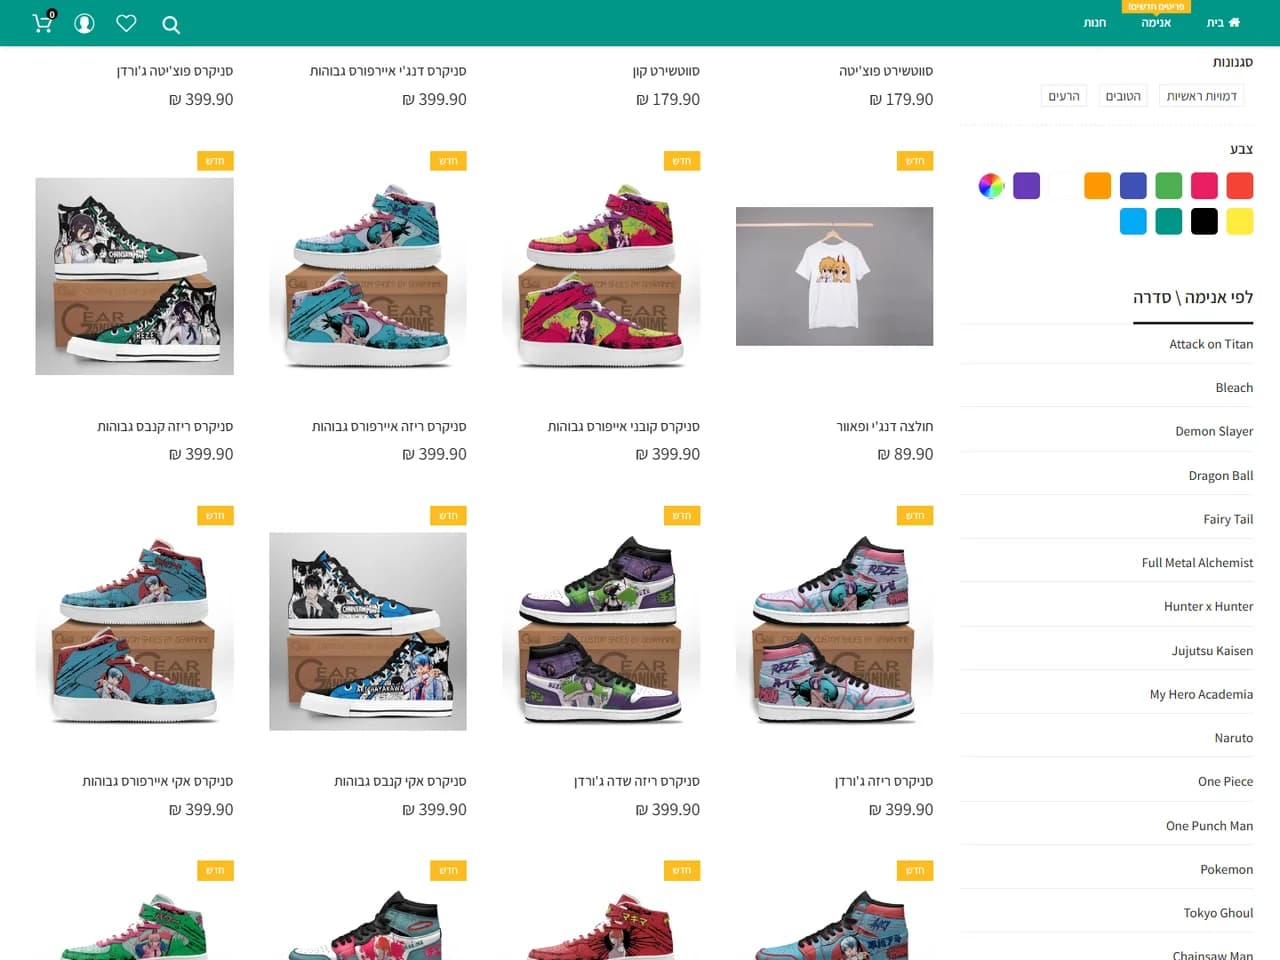Browse the Pokemon category
Viewport: 1280px width, 960px height.
point(1226,869)
